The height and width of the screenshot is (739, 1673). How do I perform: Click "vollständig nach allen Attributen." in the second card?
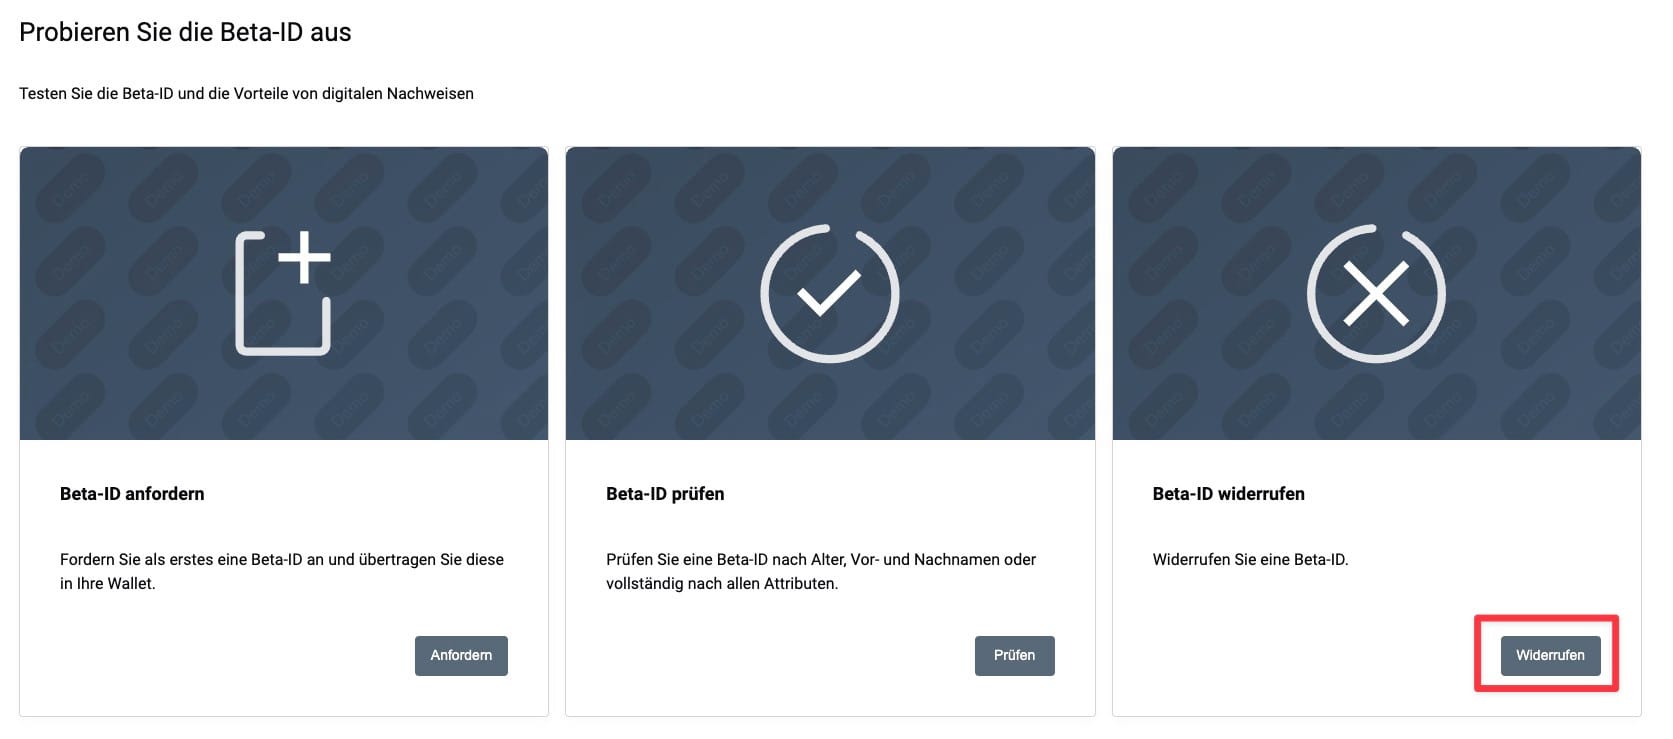pos(722,584)
